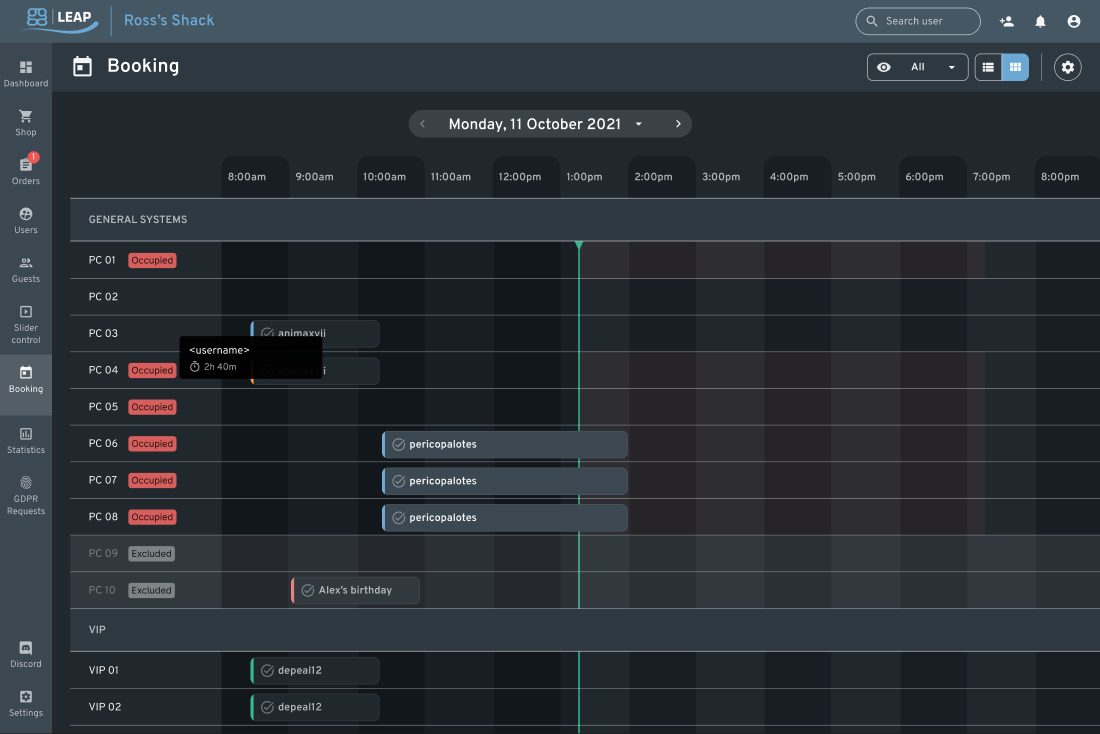Click the confirmed check icon on PC 08 booking
The width and height of the screenshot is (1100, 734).
(398, 517)
